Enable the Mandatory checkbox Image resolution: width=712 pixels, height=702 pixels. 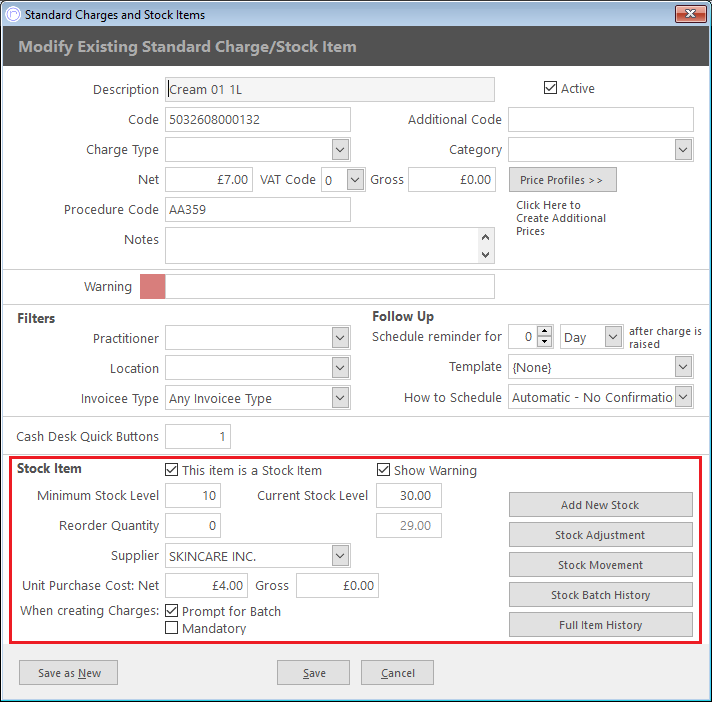pyautogui.click(x=171, y=628)
